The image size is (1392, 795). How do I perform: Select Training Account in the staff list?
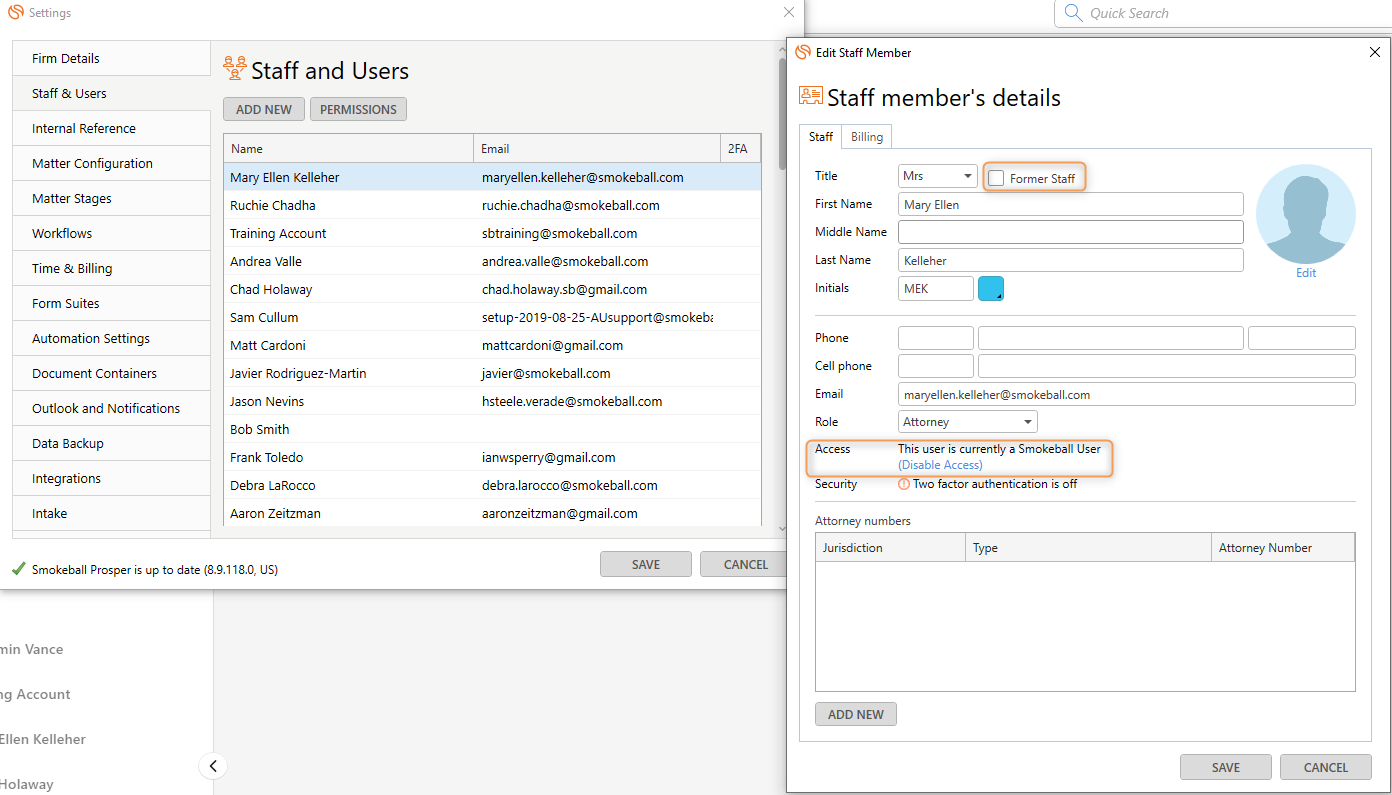pyautogui.click(x=492, y=233)
